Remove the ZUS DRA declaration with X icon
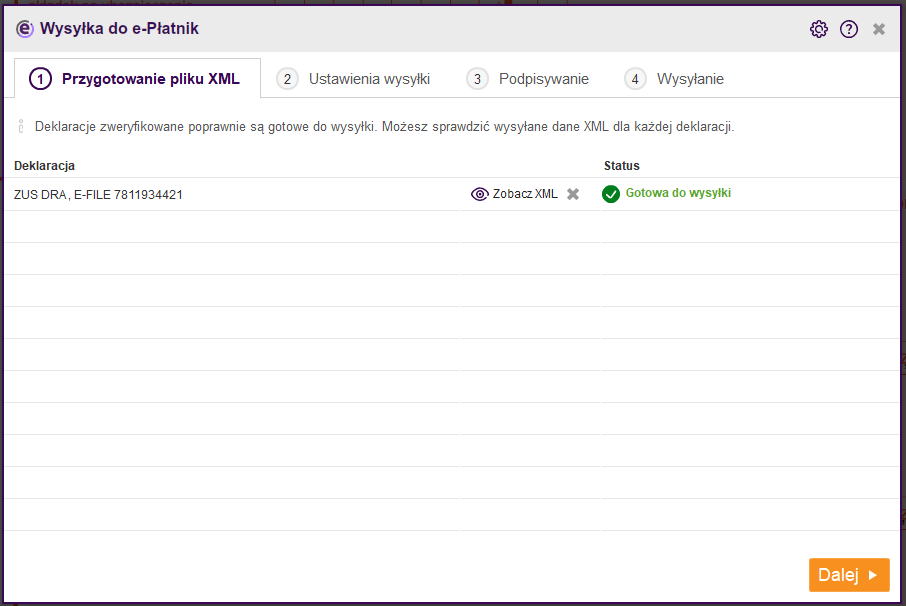The width and height of the screenshot is (906, 606). click(x=573, y=194)
